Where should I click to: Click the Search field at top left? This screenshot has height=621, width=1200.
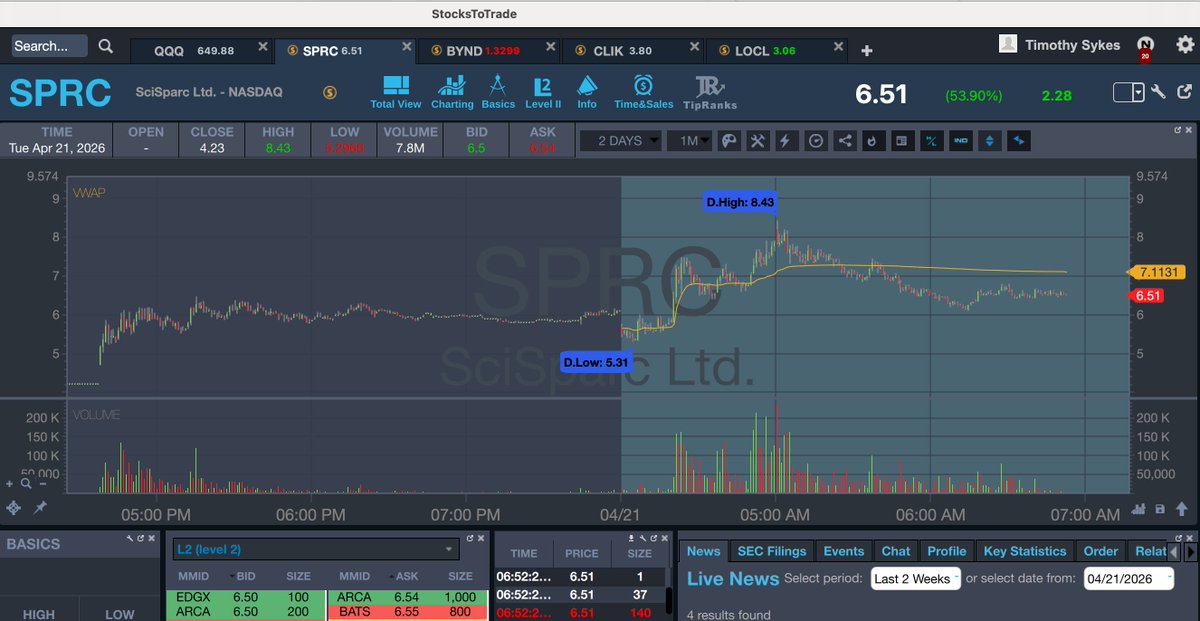(48, 46)
